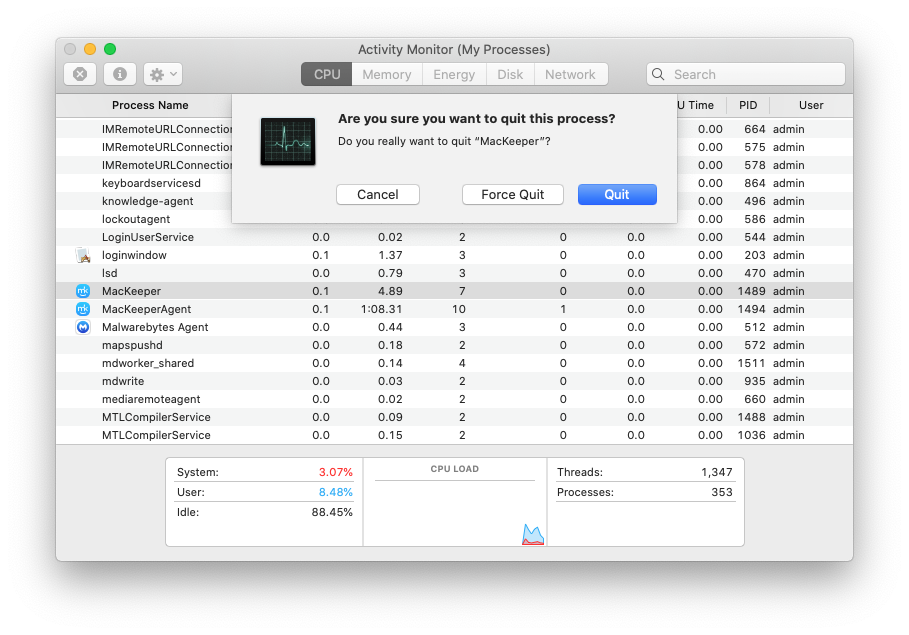The image size is (909, 635).
Task: Select the mapspushd process name
Action: pyautogui.click(x=132, y=345)
